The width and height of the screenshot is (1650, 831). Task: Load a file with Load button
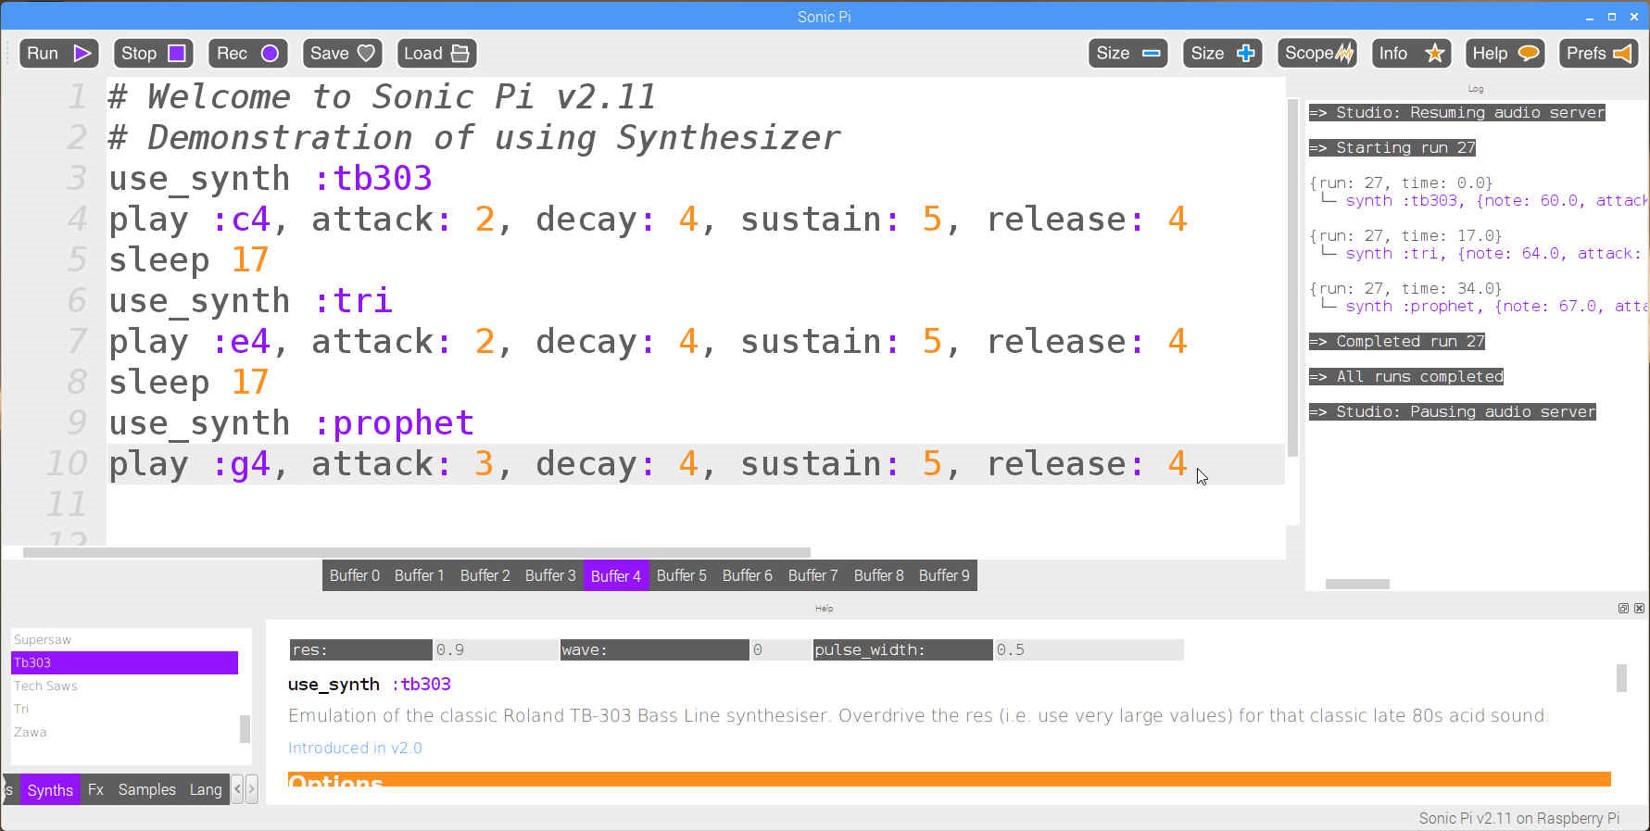tap(437, 53)
